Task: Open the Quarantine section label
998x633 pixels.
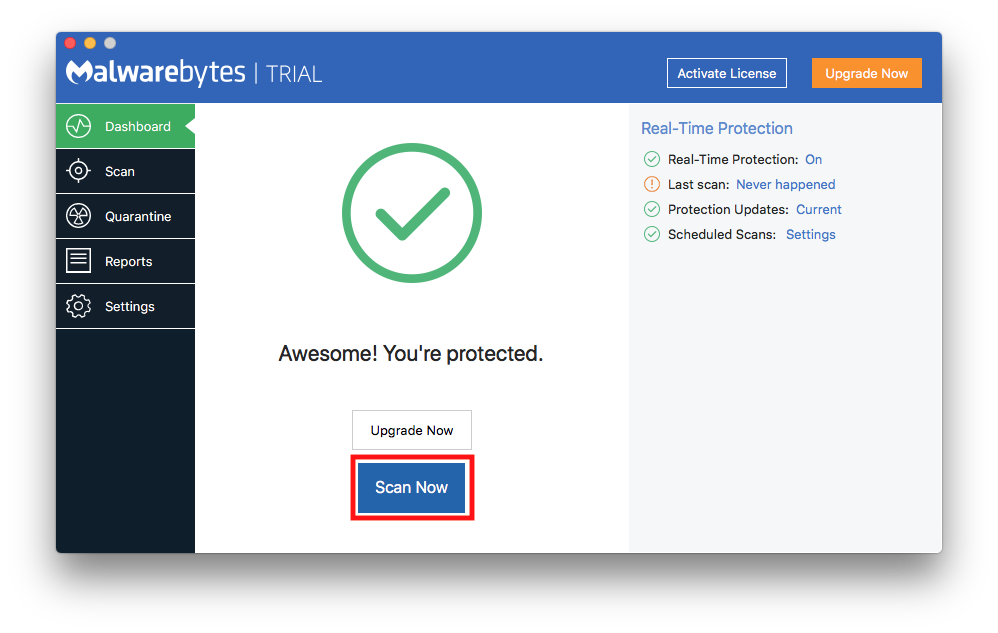Action: tap(138, 217)
